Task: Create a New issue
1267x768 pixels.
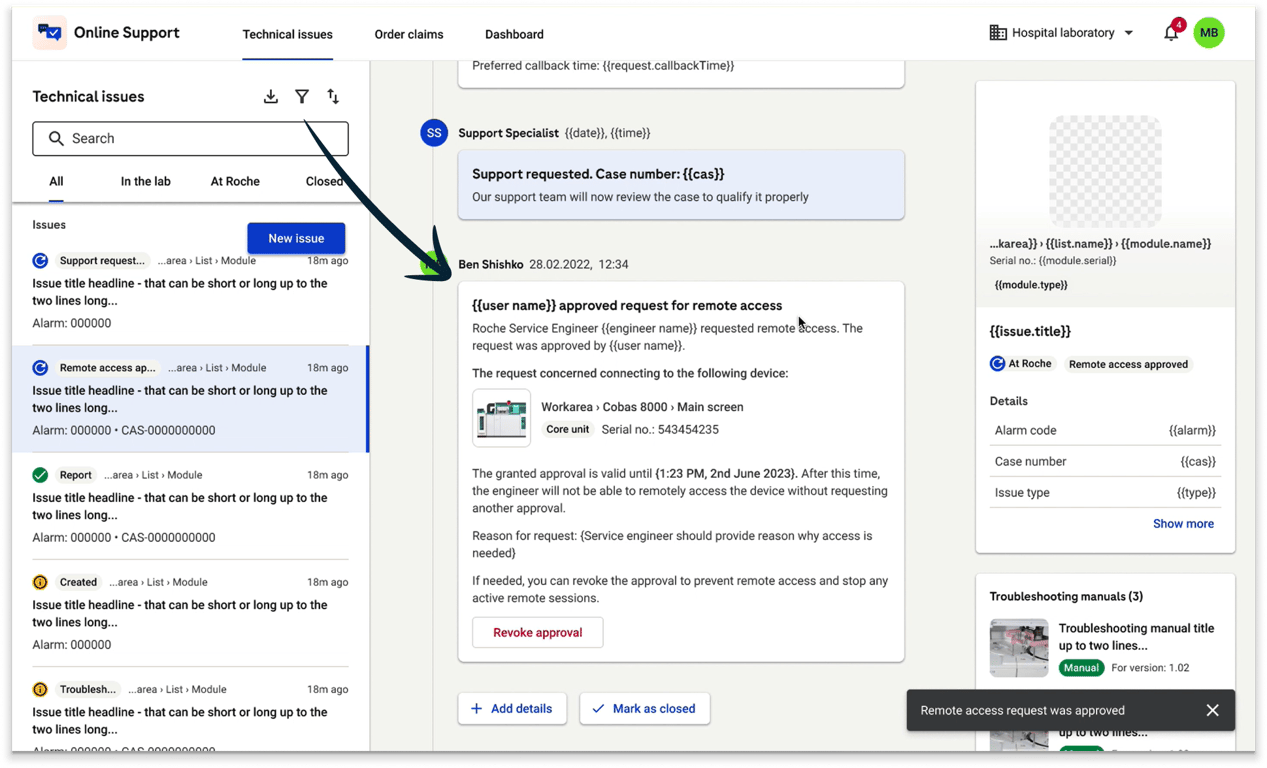Action: (296, 238)
